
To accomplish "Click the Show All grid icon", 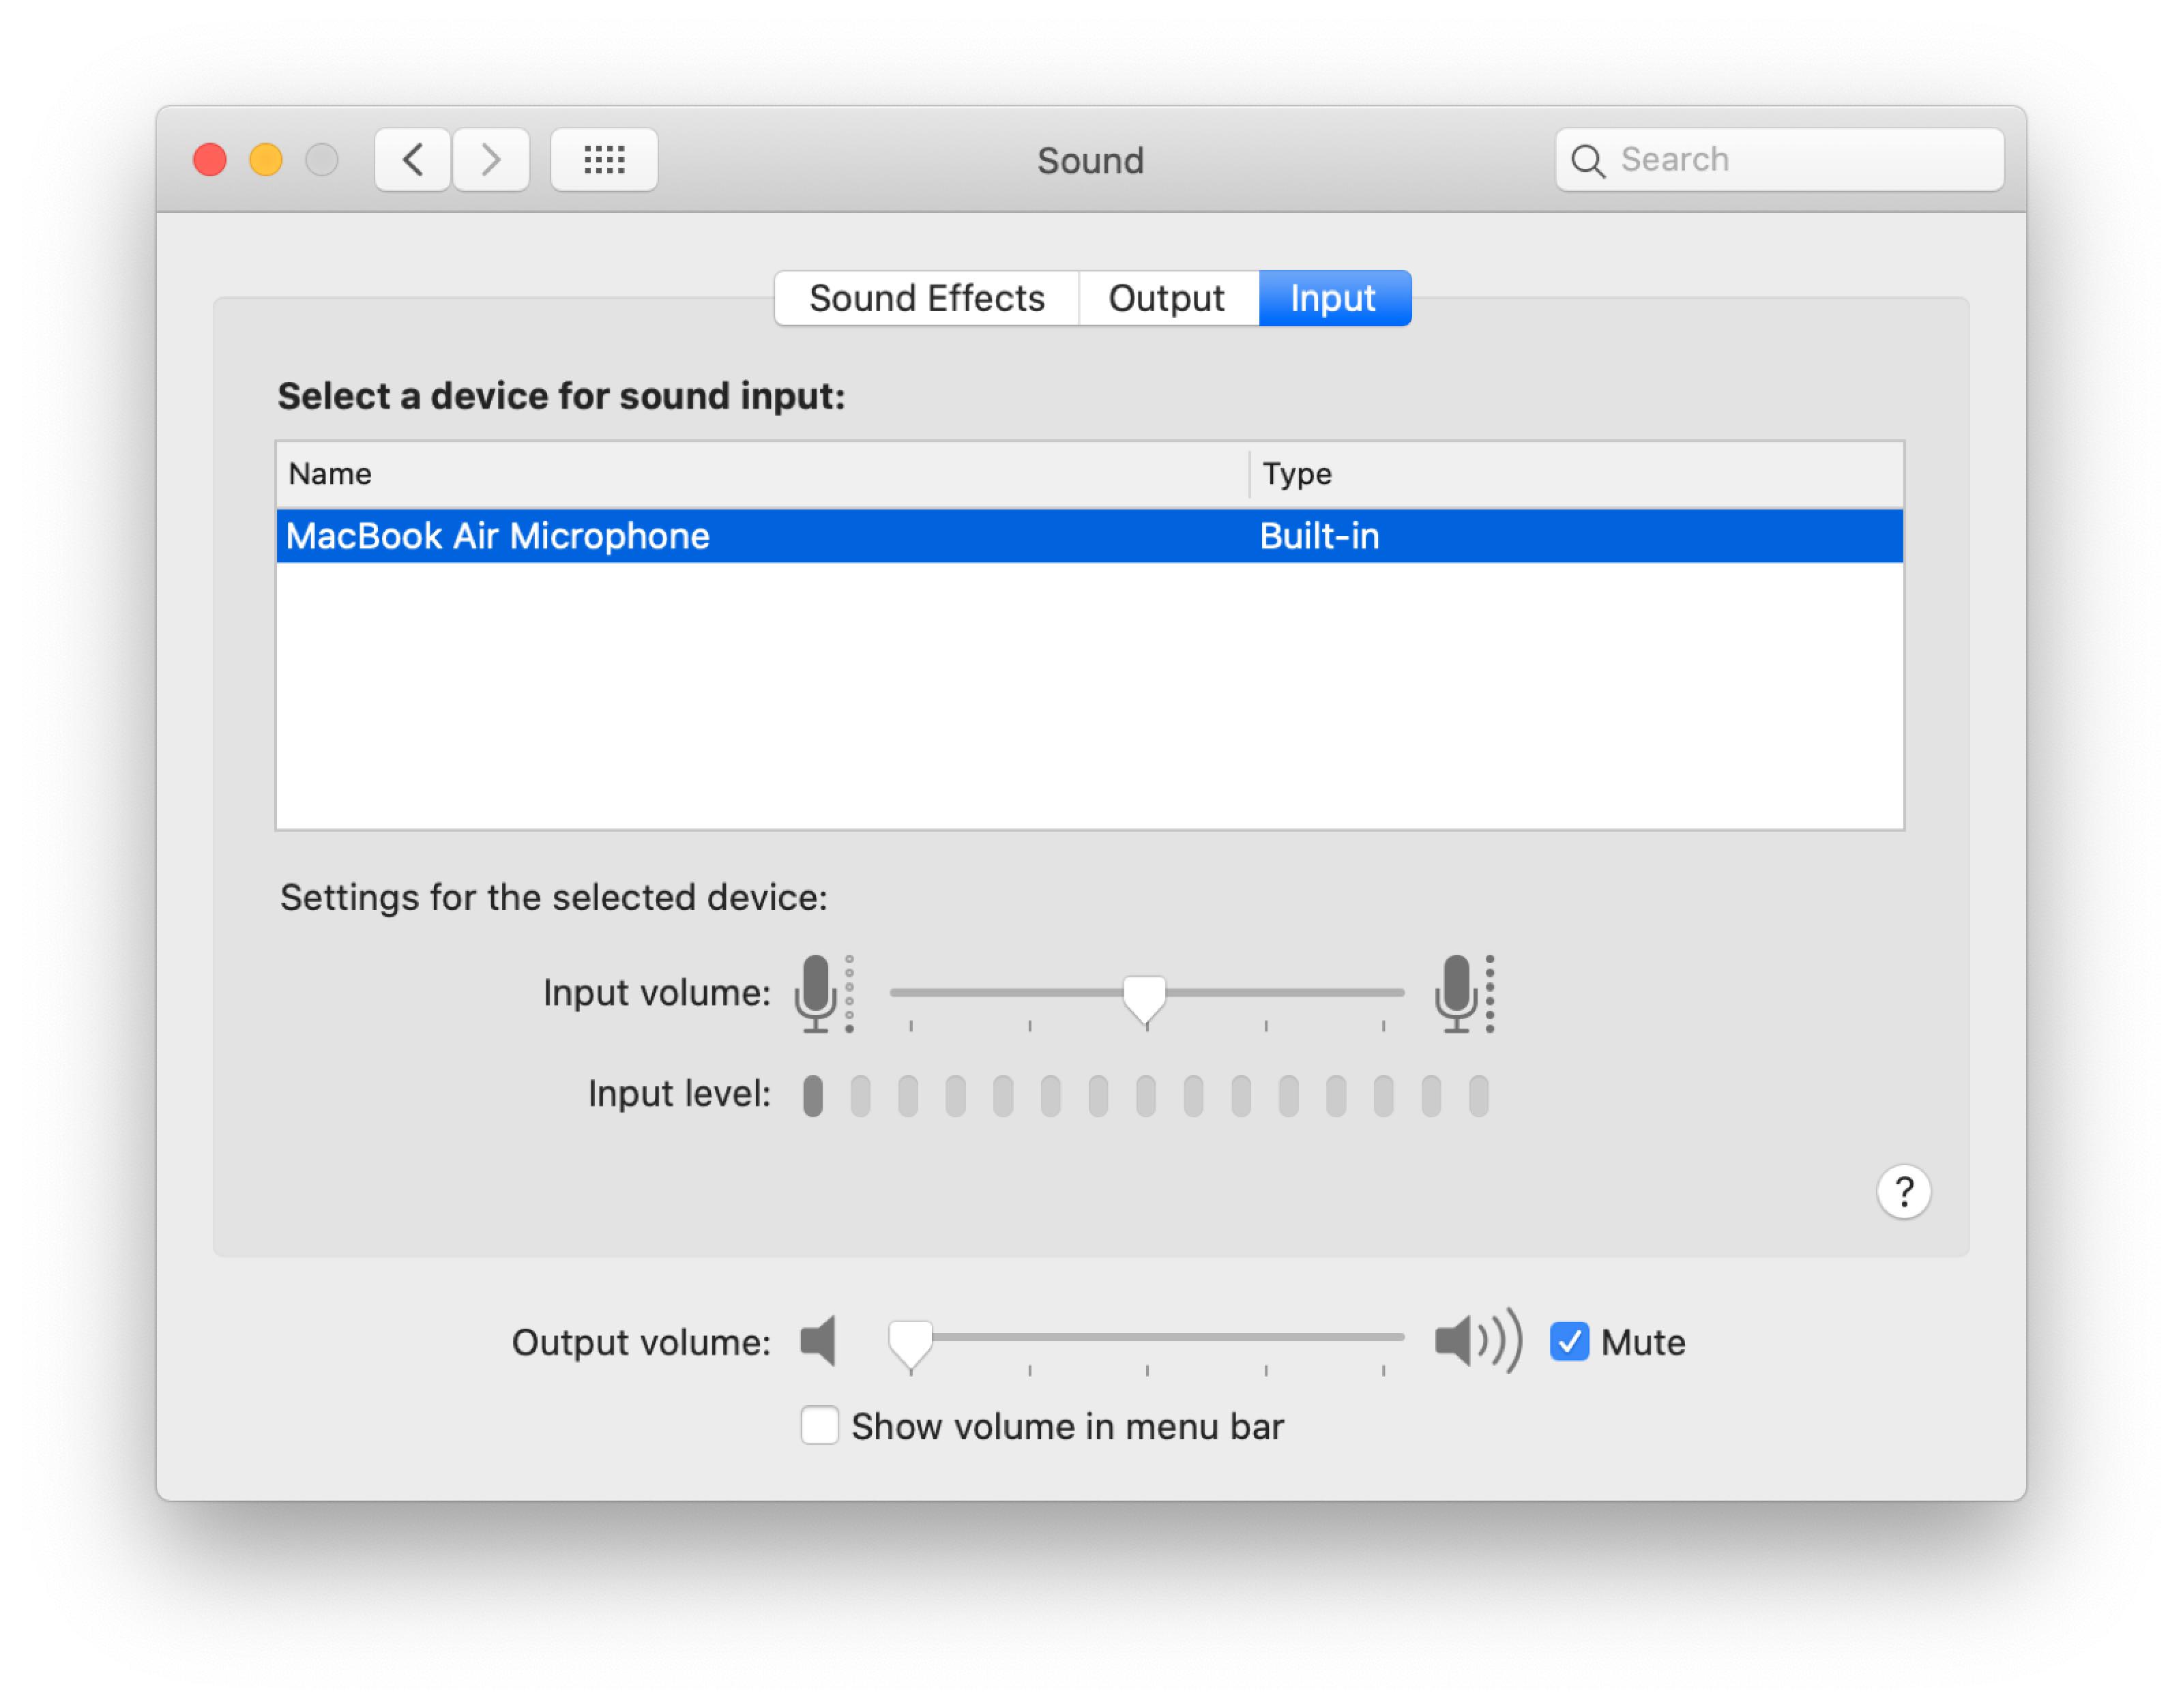I will click(x=603, y=159).
